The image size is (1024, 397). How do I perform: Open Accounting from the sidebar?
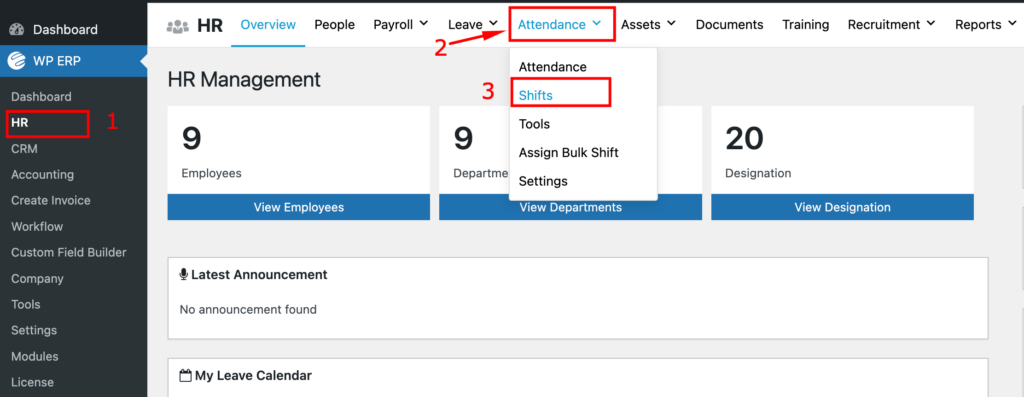(42, 175)
